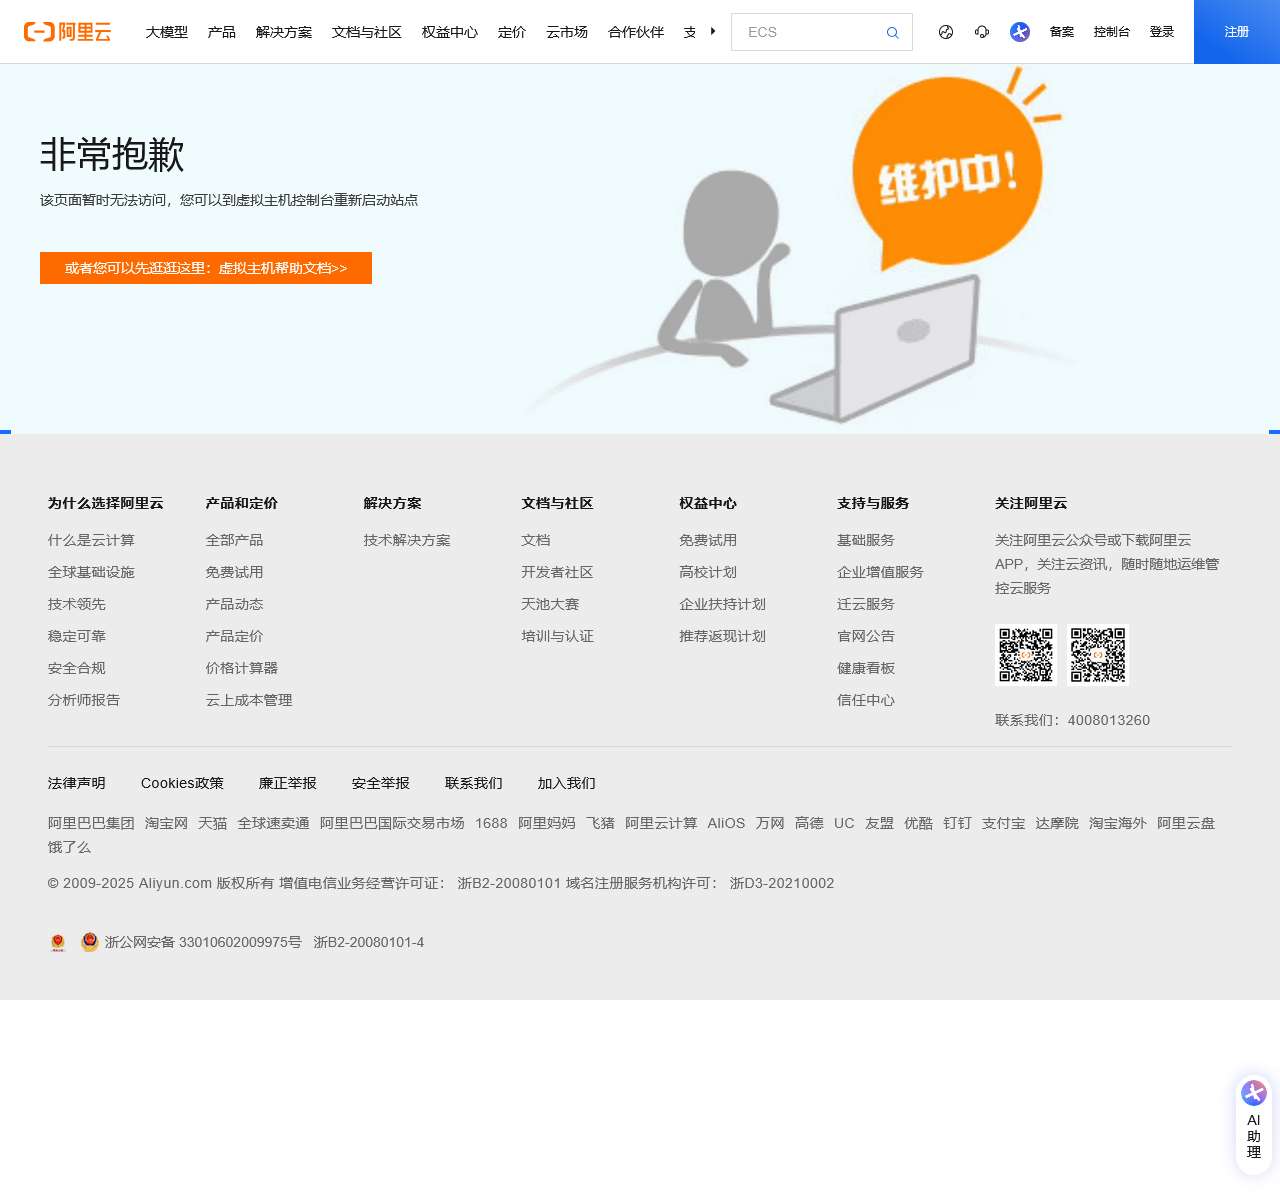Click 浙D3-20210002 license text
The height and width of the screenshot is (1195, 1280).
782,883
